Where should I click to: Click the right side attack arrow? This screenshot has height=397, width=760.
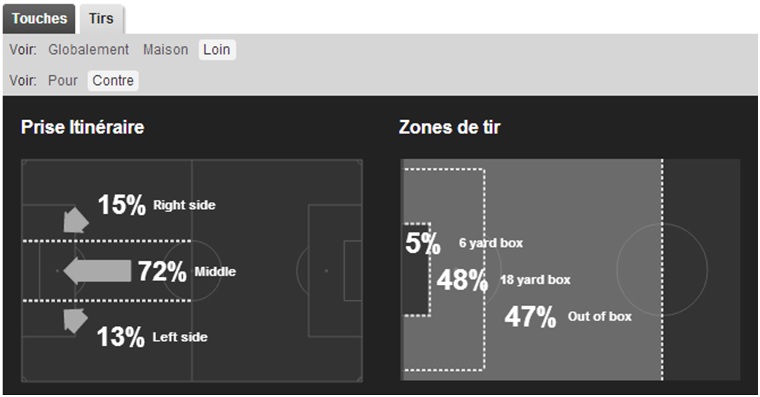76,220
